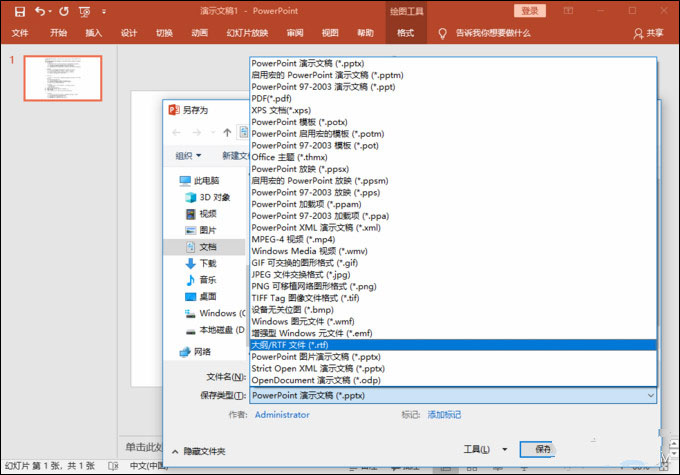
Task: Open the 组织 dropdown menu
Action: pos(188,156)
